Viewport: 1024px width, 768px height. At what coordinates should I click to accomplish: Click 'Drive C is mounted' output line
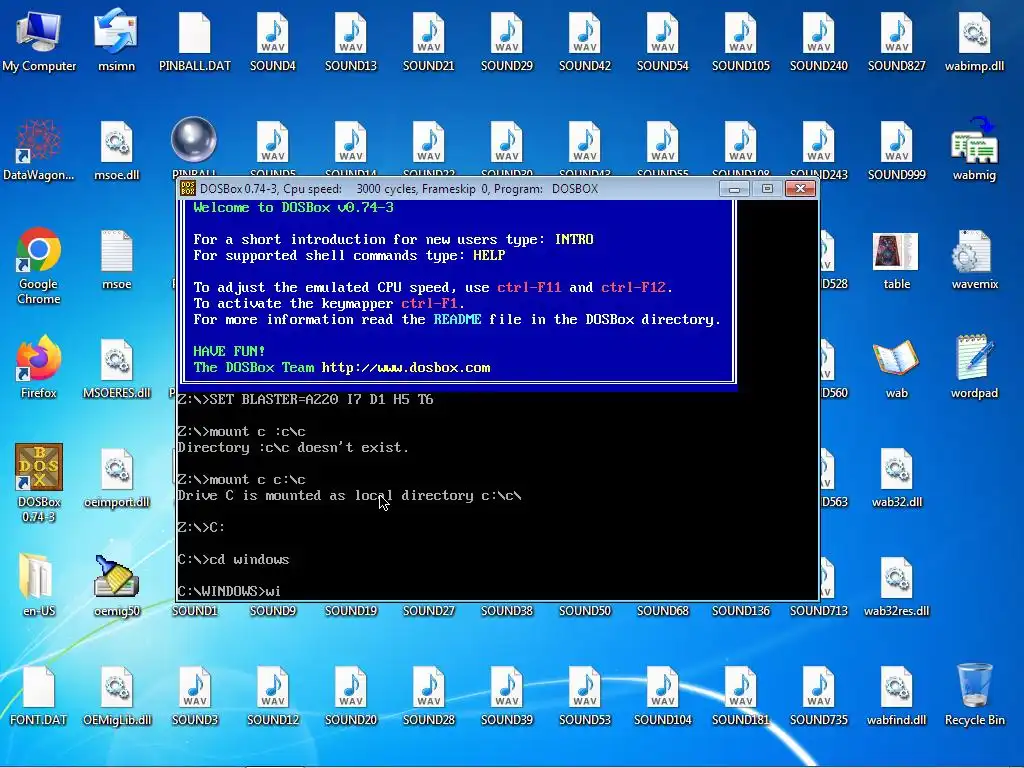[x=349, y=496]
